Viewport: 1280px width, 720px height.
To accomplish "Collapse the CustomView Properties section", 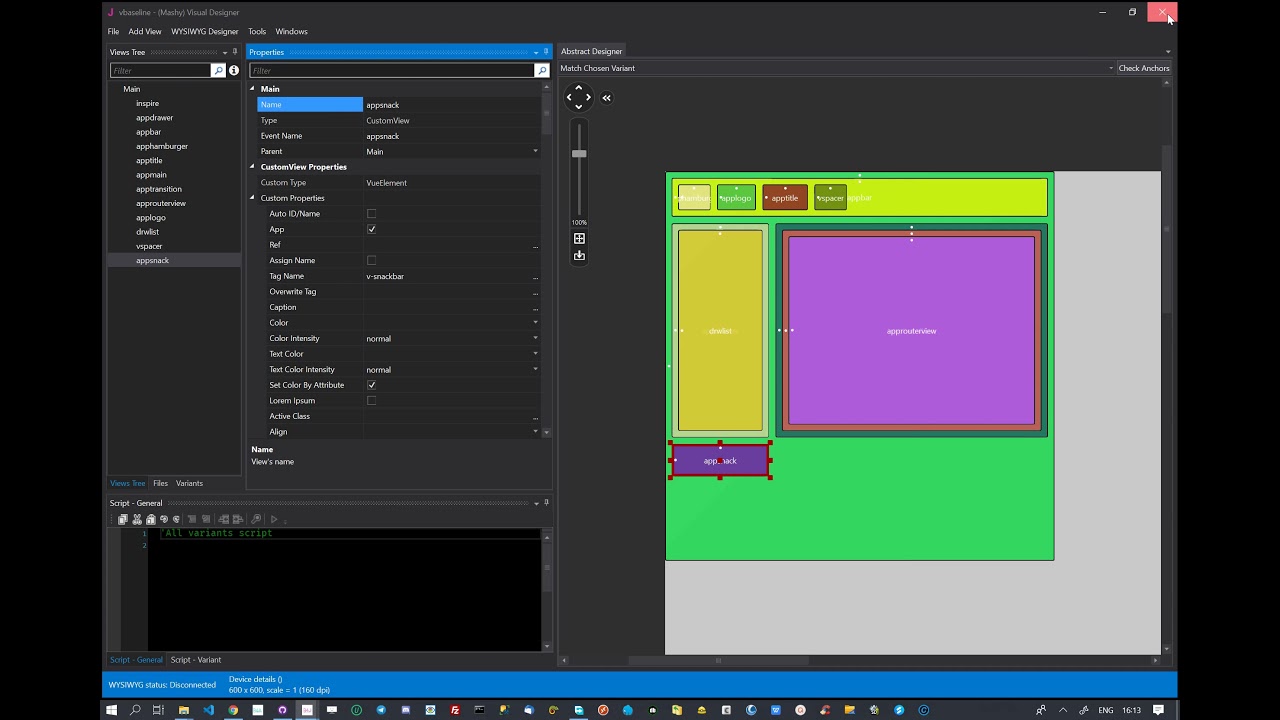I will click(x=252, y=167).
